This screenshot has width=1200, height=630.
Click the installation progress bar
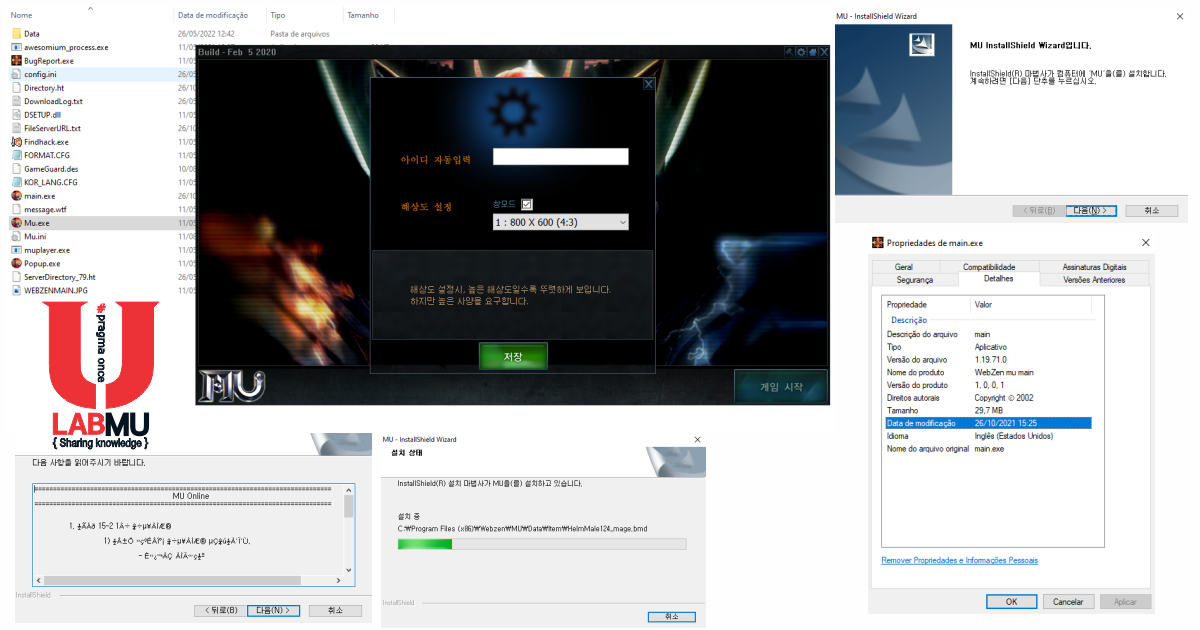(542, 544)
